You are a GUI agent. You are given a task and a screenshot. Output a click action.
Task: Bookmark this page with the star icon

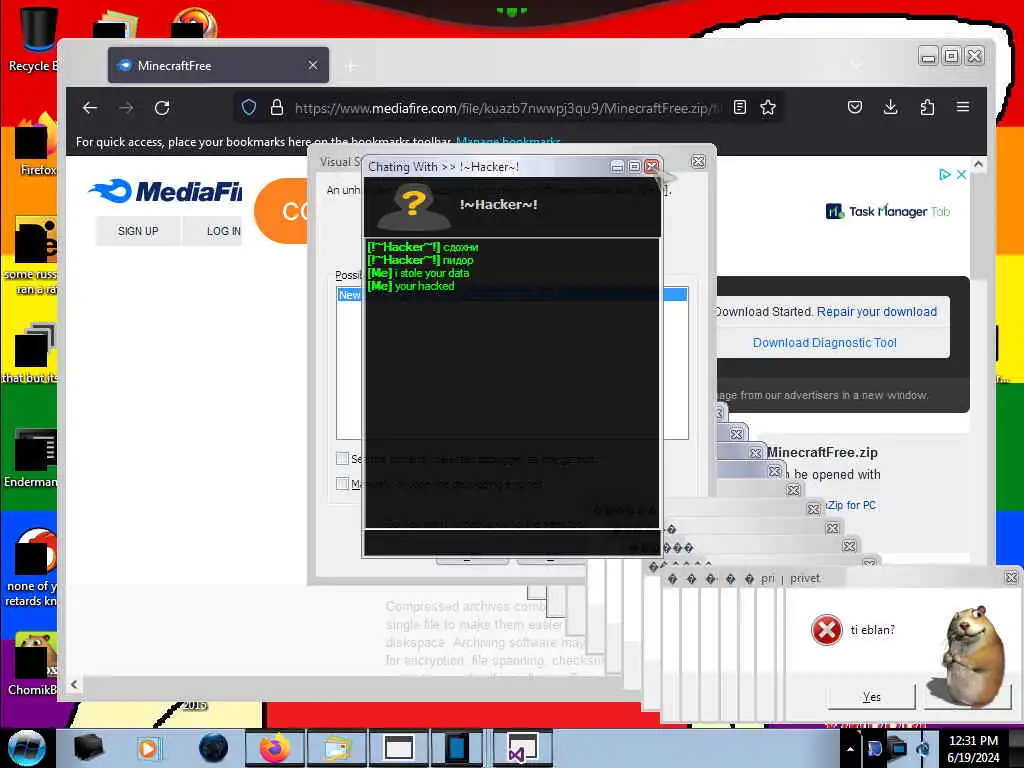768,107
